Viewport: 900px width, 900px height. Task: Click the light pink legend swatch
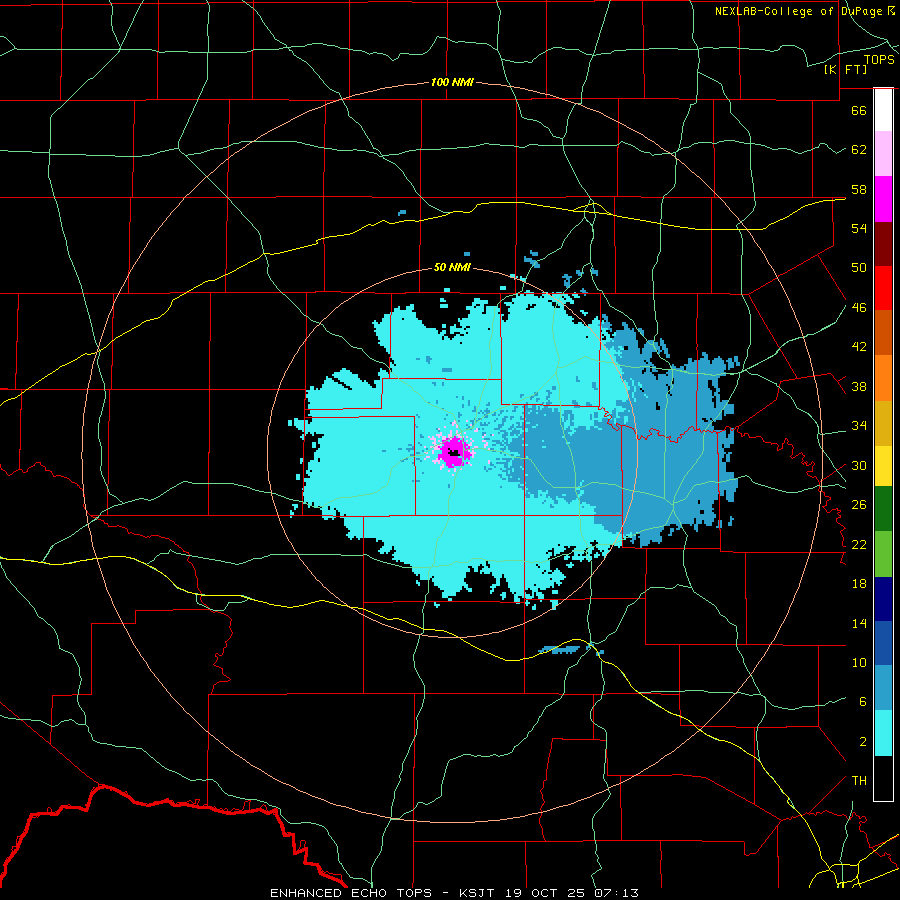point(883,154)
